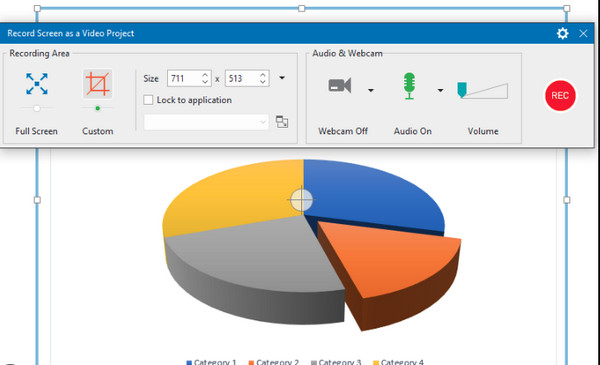Open the application selection combo box
Viewport: 600px width, 365px height.
[x=206, y=122]
